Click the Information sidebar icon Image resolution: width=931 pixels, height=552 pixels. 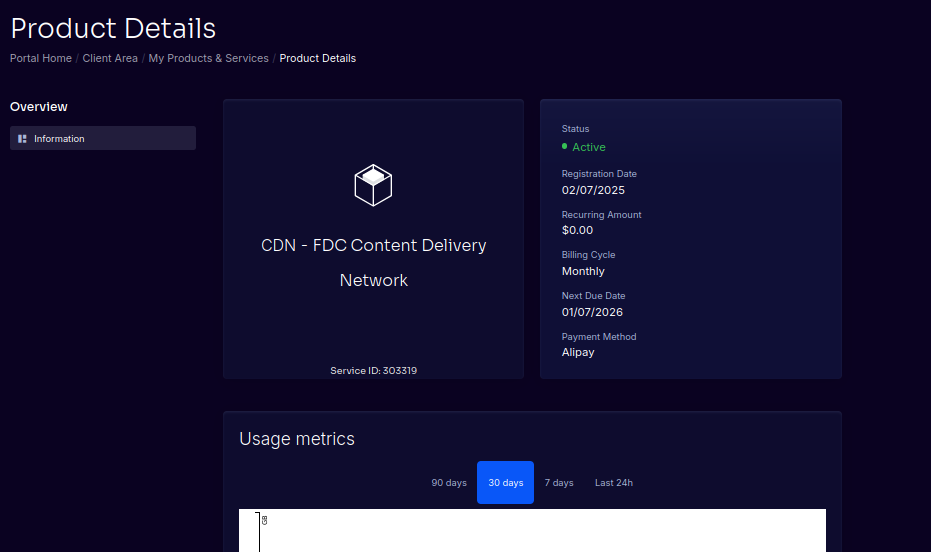point(22,139)
